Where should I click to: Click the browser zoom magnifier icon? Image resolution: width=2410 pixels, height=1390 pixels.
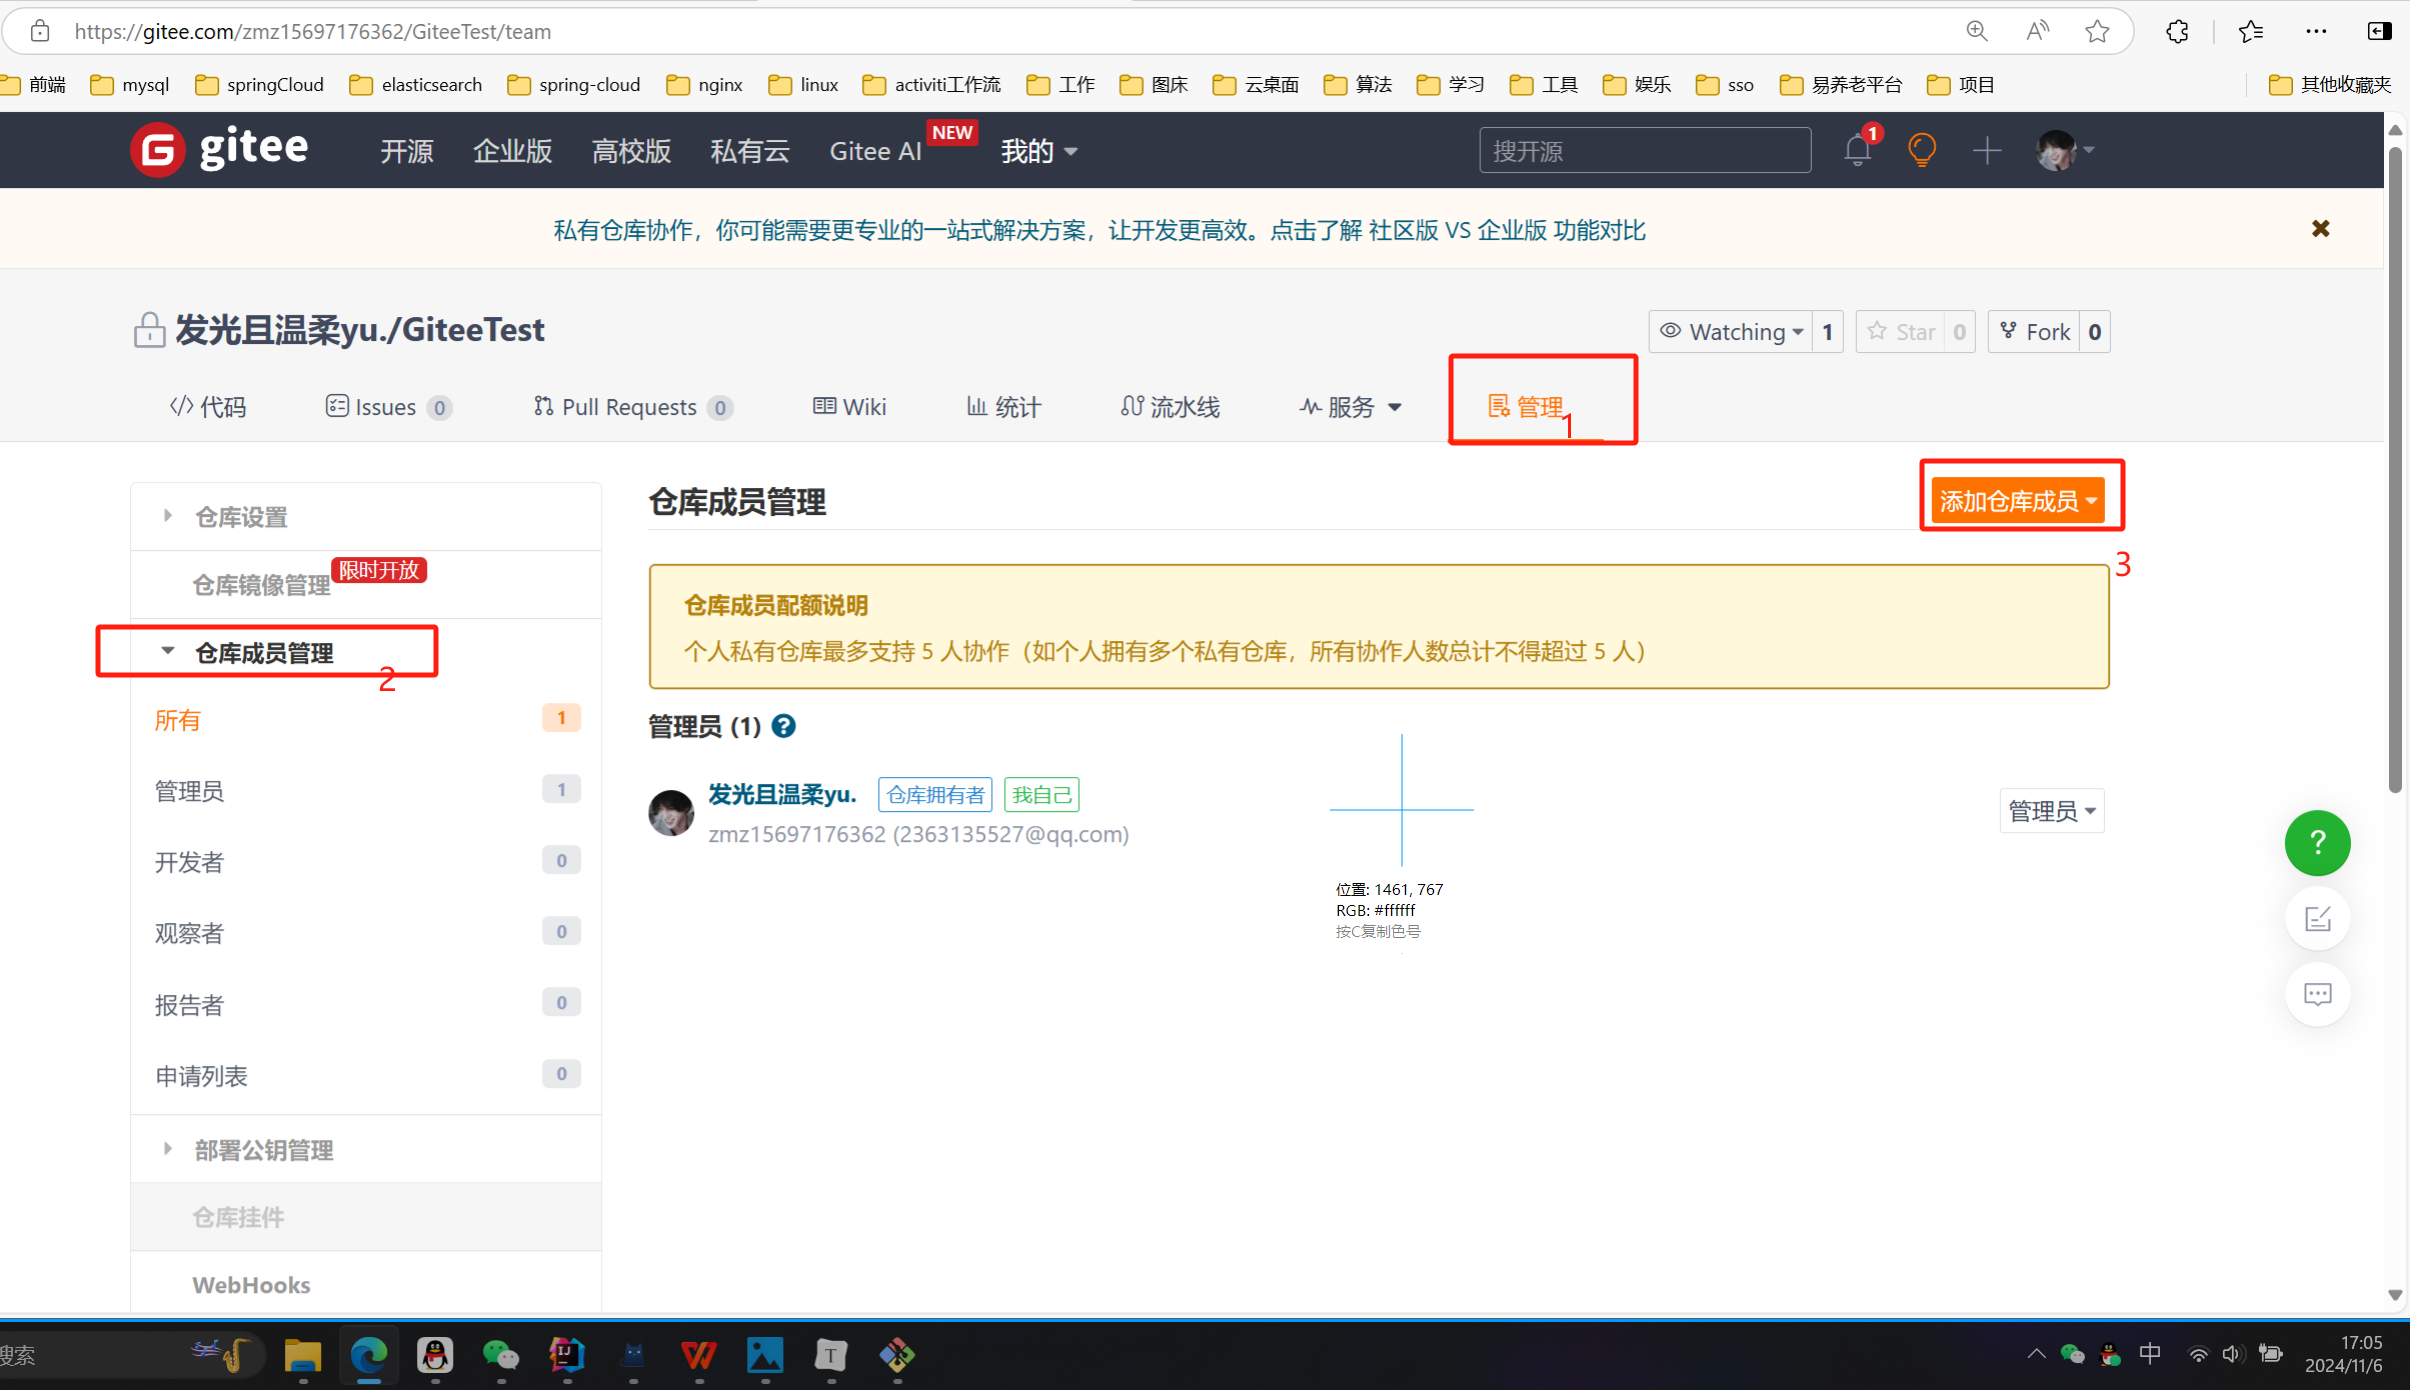coord(1976,31)
